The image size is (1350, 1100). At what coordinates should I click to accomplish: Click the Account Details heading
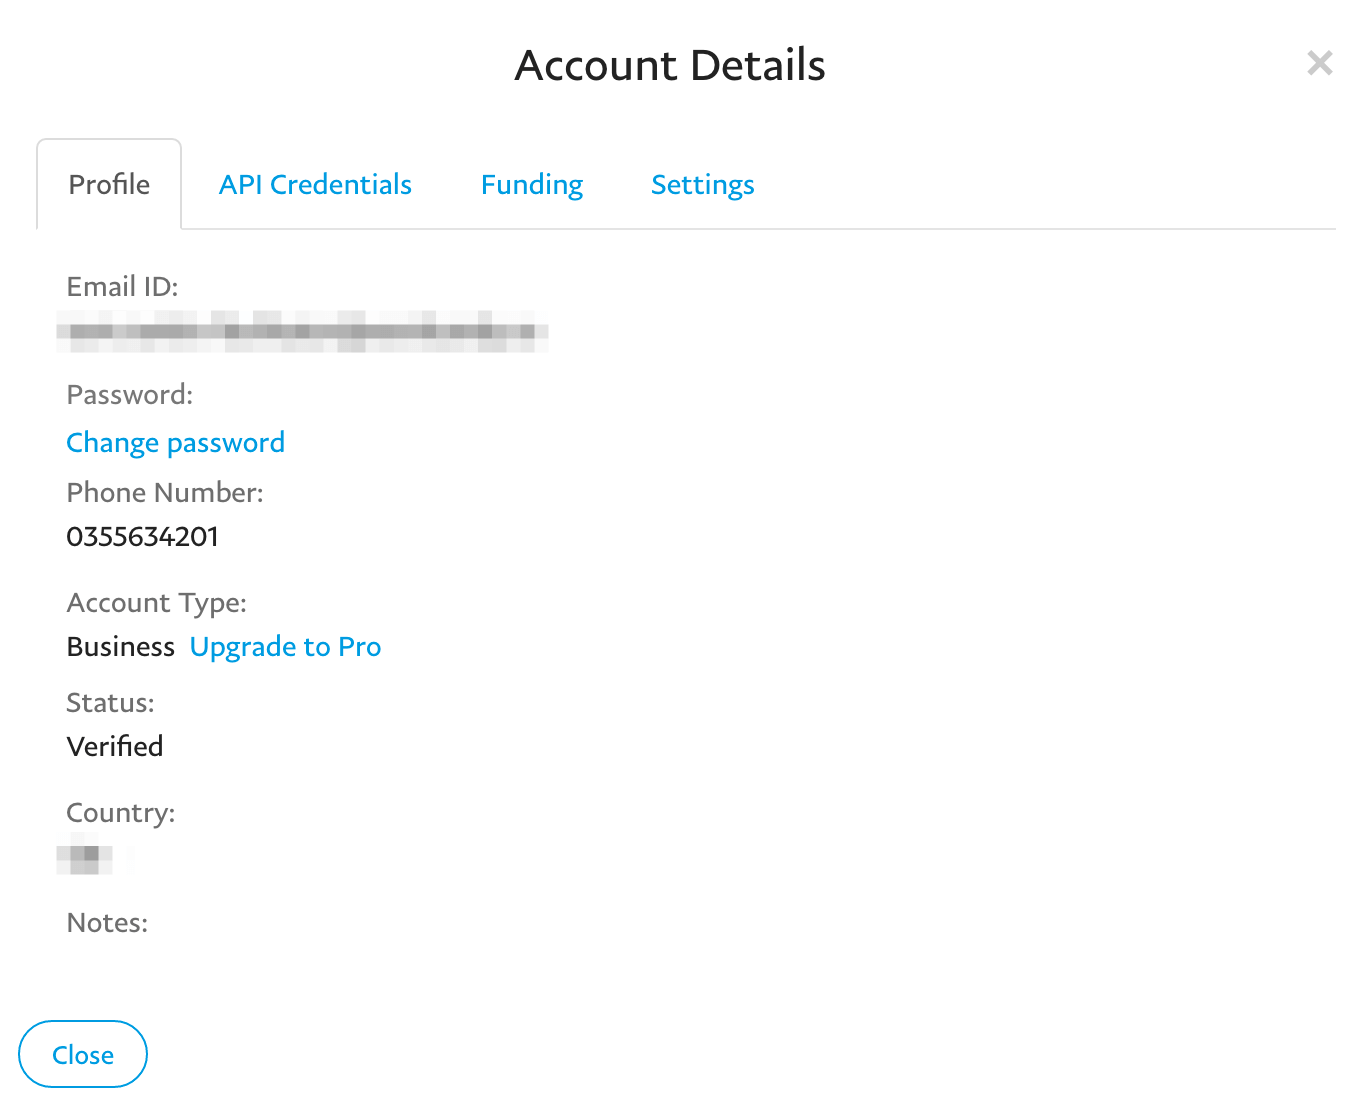[670, 66]
